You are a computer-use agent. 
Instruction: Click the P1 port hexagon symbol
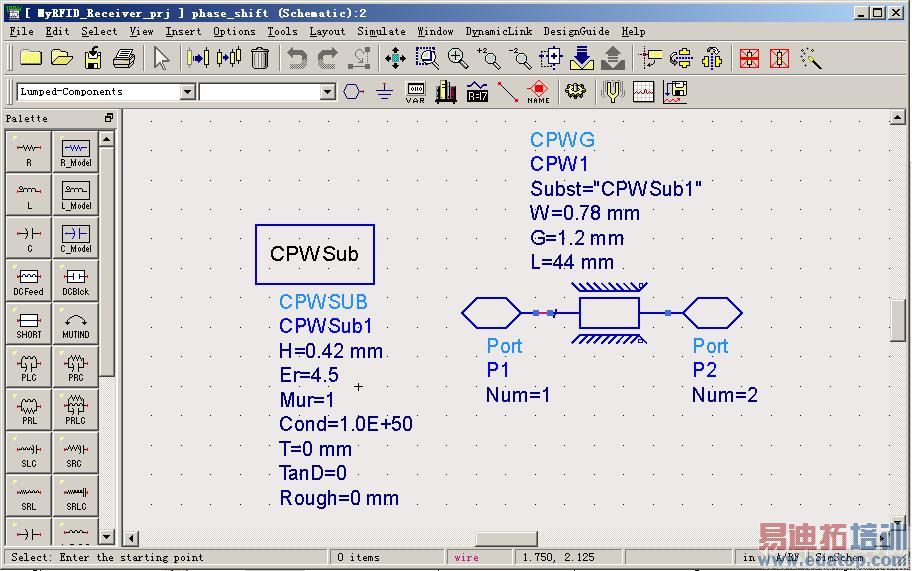[491, 313]
